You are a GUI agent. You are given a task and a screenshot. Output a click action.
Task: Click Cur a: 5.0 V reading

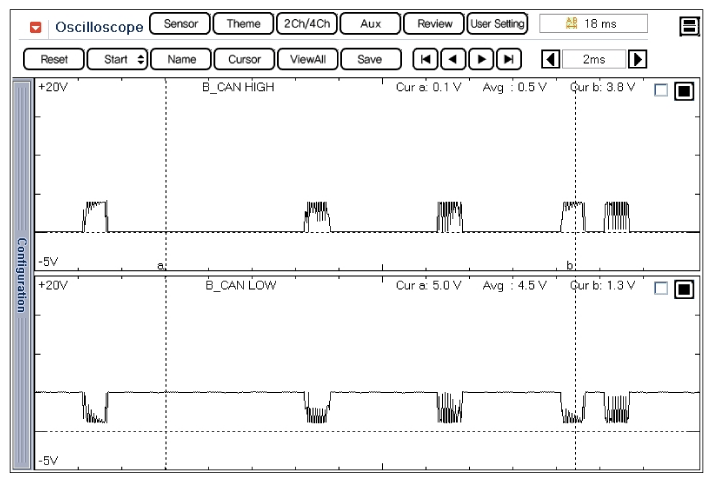(x=428, y=286)
